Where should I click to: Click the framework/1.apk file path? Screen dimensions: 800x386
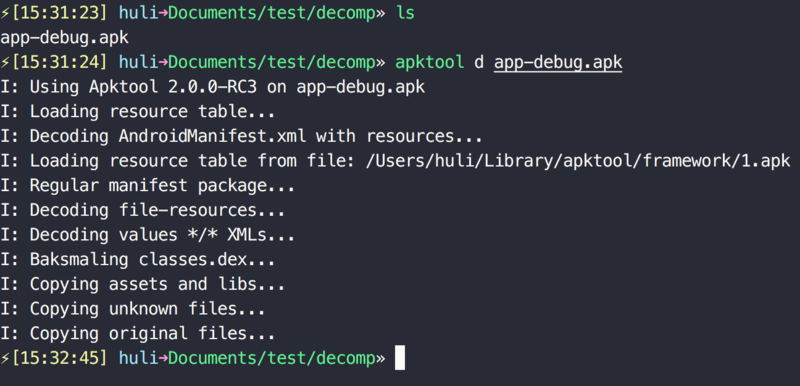pos(712,161)
